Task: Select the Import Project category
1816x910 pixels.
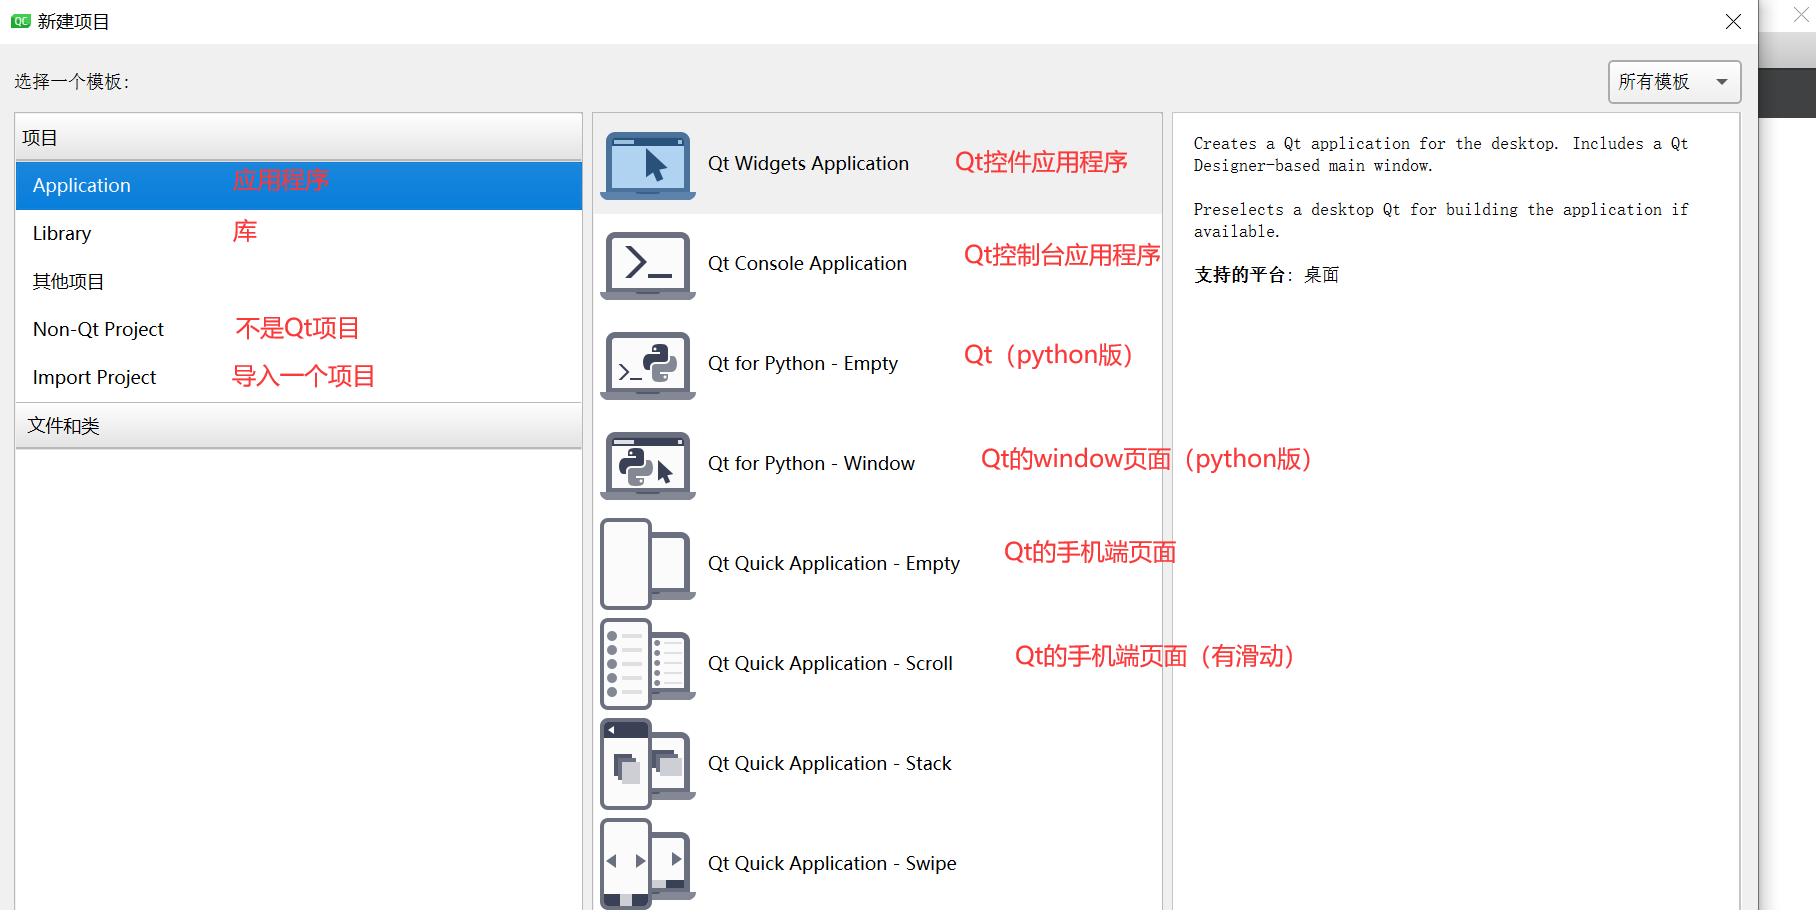Action: (298, 378)
